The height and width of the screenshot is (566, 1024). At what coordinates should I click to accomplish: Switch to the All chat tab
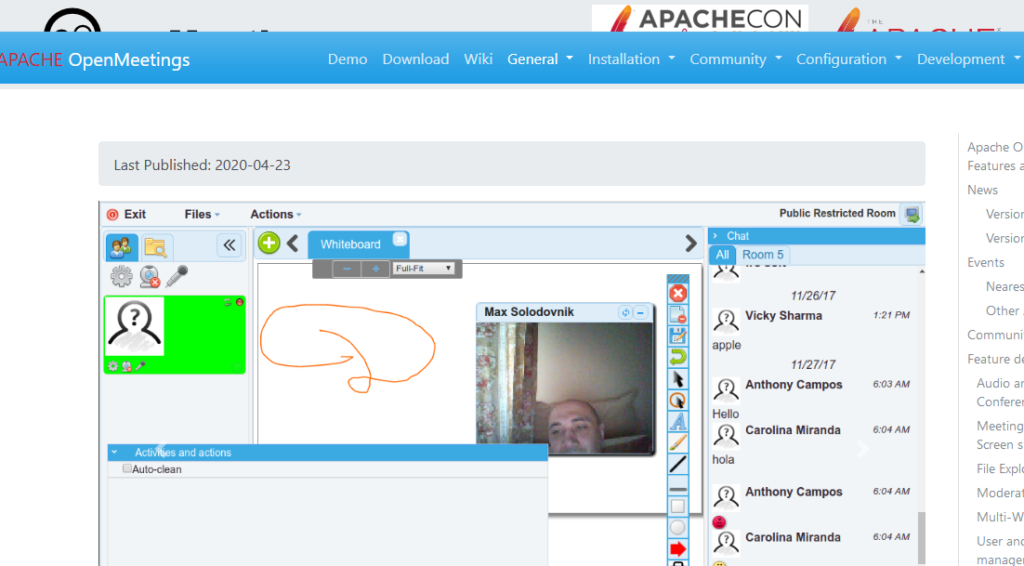tap(722, 255)
